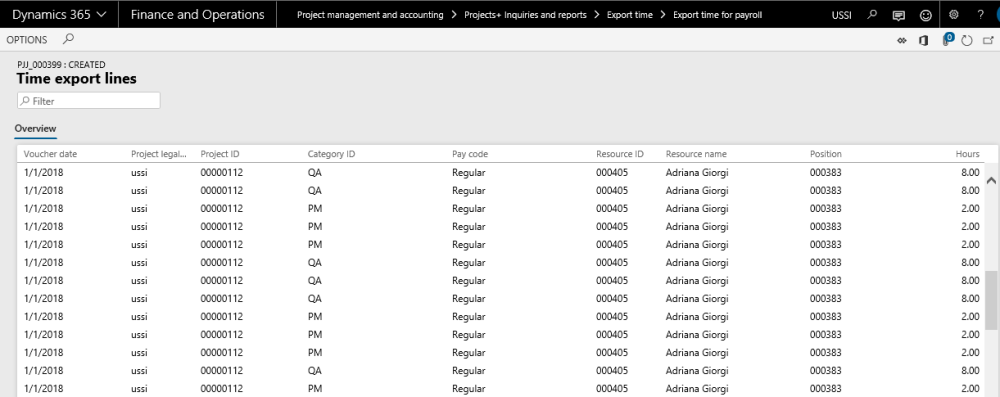This screenshot has height=397, width=1000.
Task: Open the global search magnifier in top bar
Action: [x=873, y=14]
